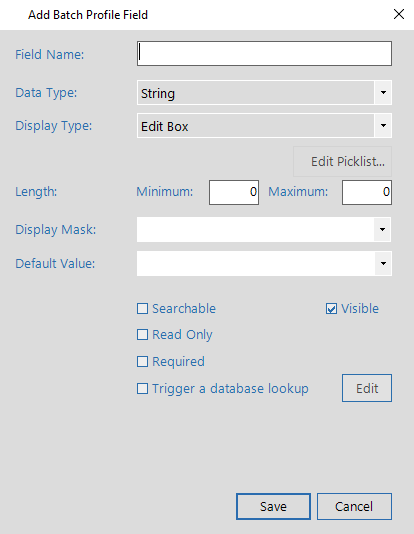The image size is (414, 534).
Task: Click the Edit button for database lookup
Action: click(367, 388)
